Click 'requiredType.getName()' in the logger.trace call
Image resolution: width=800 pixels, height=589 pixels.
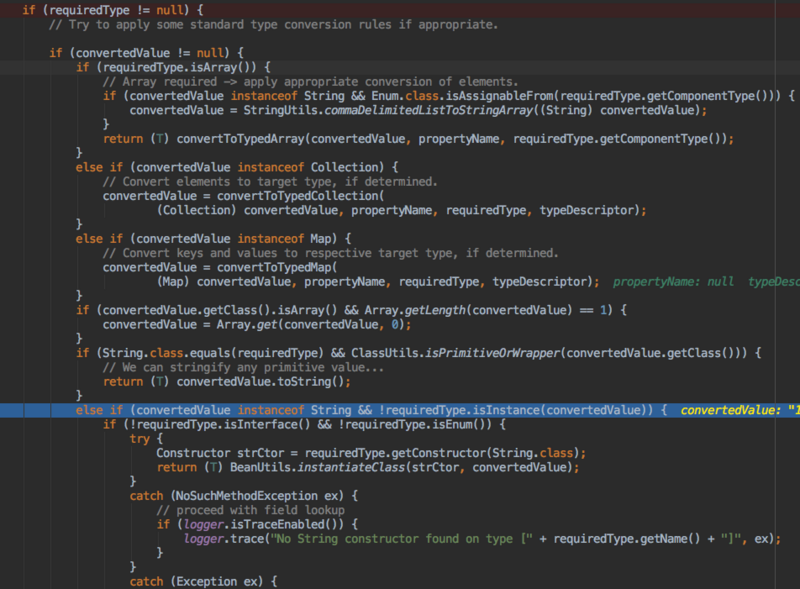[627, 539]
